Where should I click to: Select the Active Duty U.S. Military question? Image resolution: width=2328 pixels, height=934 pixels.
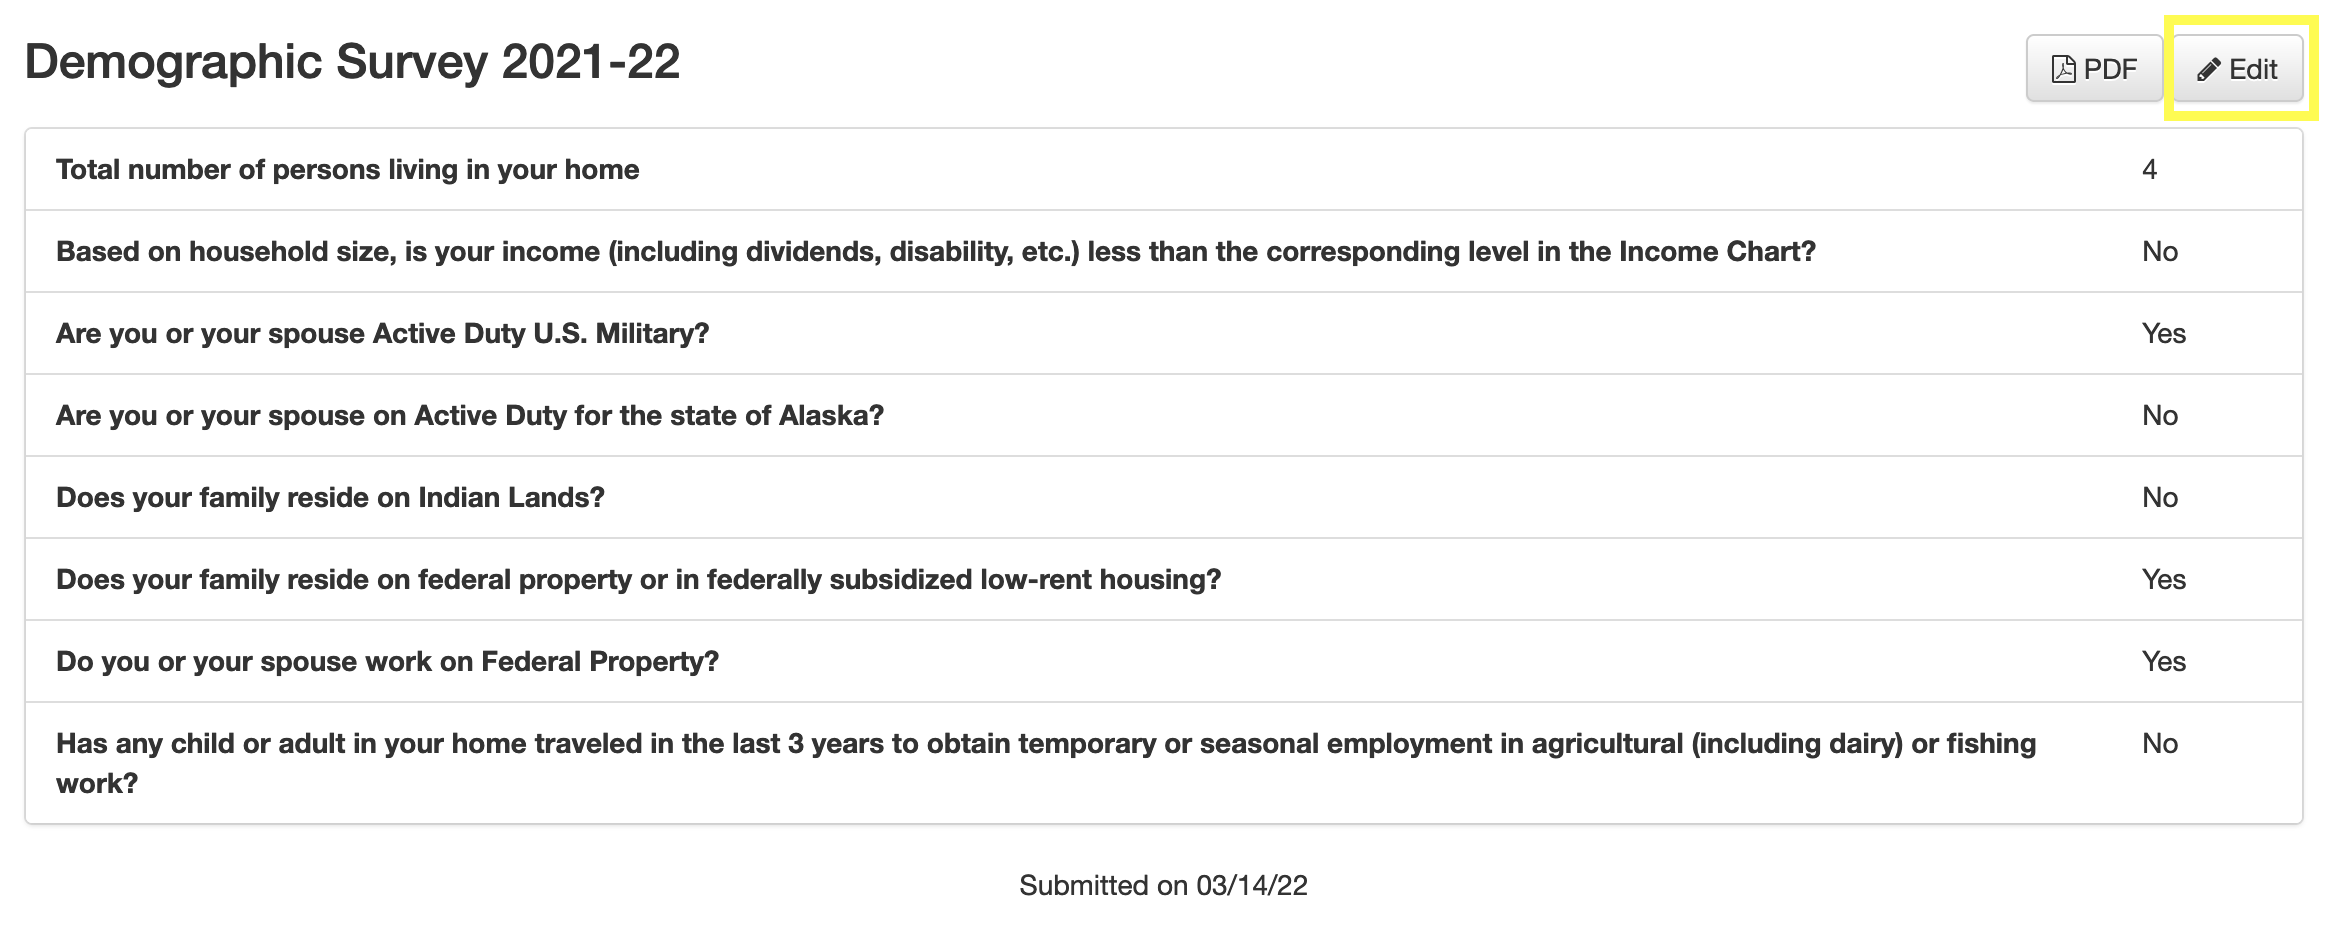click(x=382, y=333)
